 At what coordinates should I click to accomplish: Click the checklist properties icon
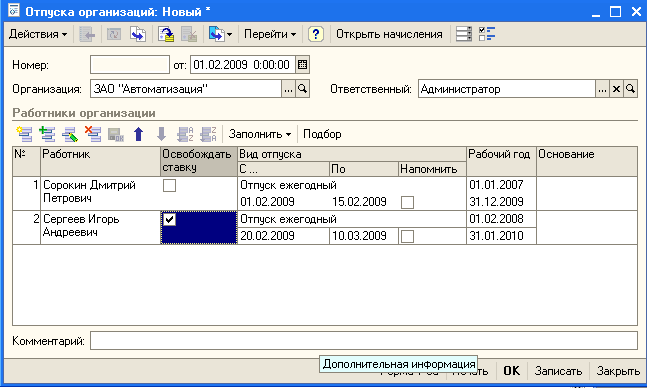pyautogui.click(x=487, y=34)
